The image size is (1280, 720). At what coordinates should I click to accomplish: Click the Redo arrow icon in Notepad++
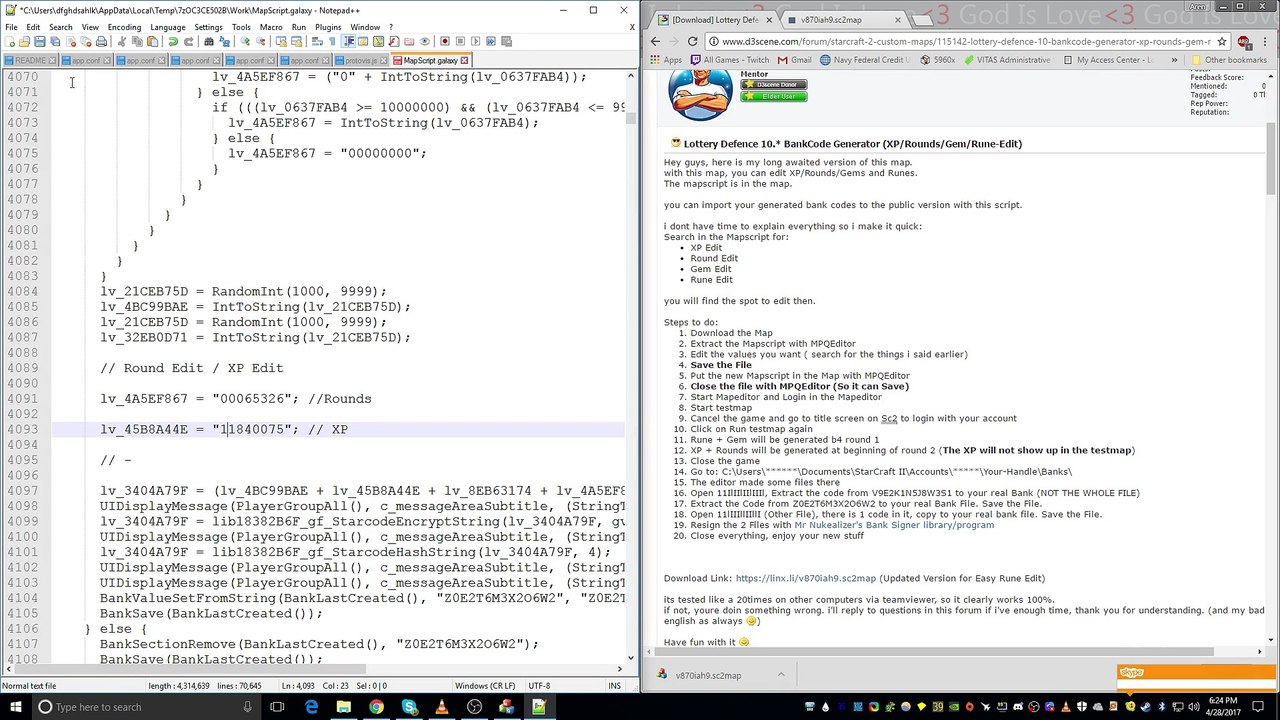(188, 41)
